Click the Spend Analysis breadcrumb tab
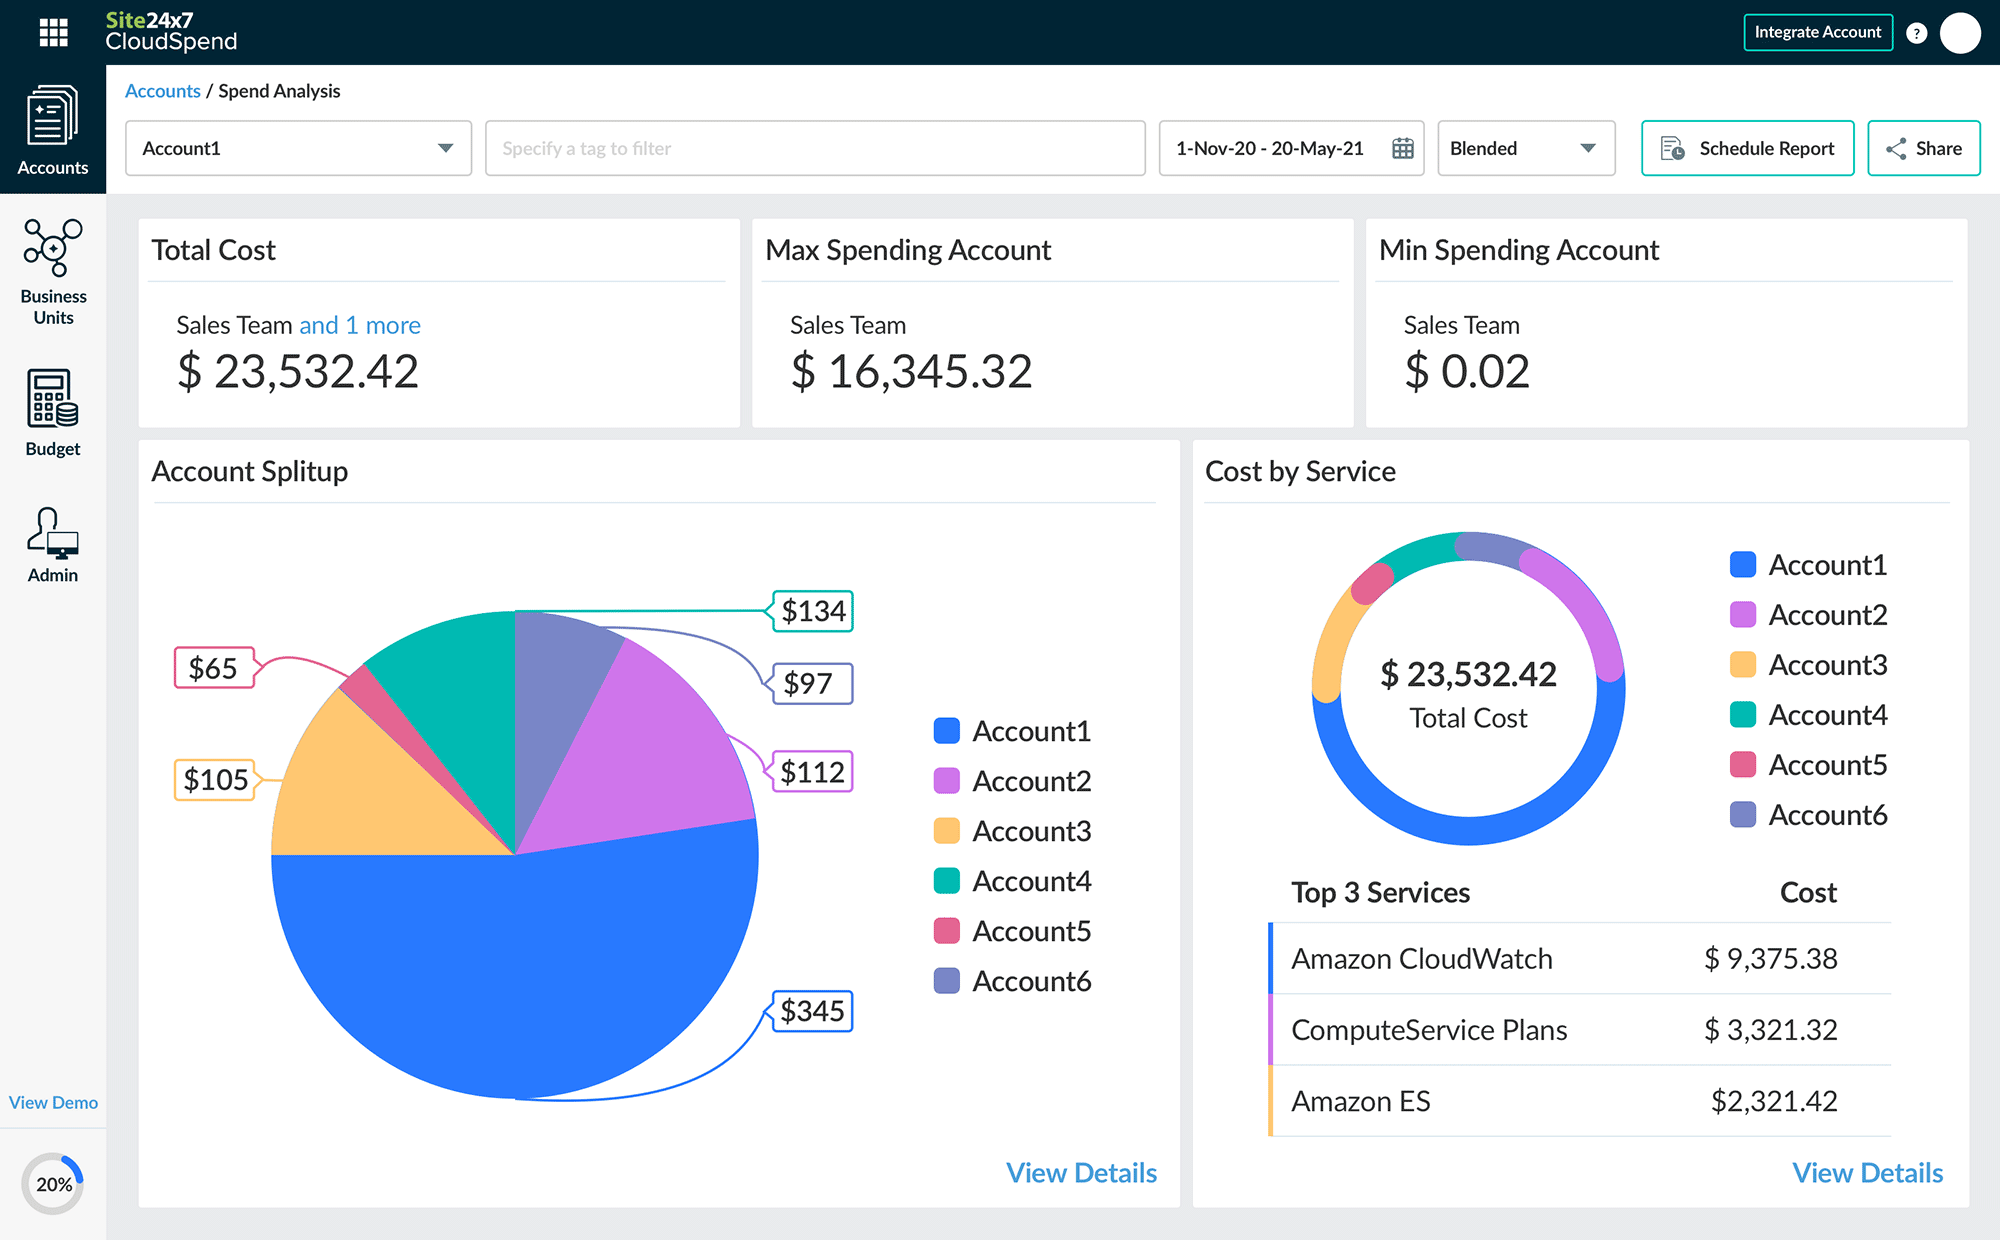2000x1240 pixels. point(279,90)
